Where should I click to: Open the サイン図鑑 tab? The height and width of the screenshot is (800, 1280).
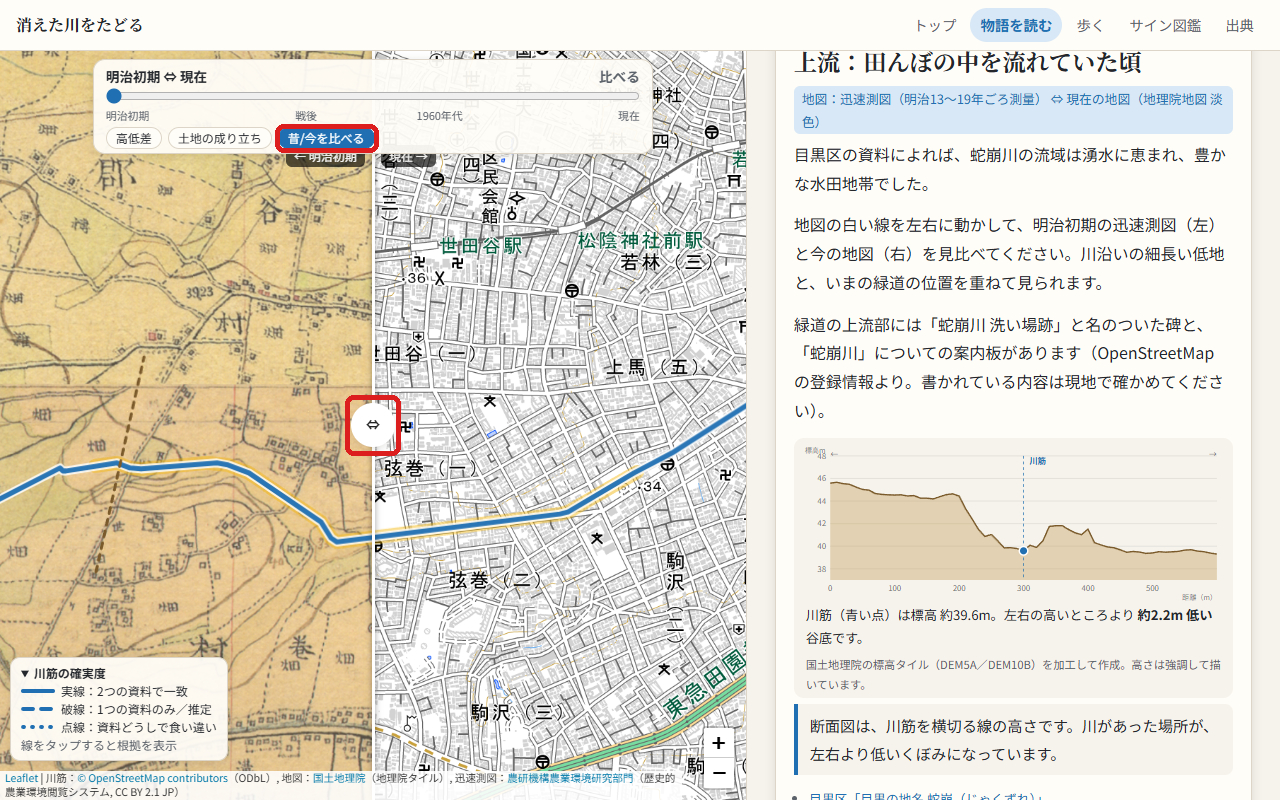point(1165,26)
